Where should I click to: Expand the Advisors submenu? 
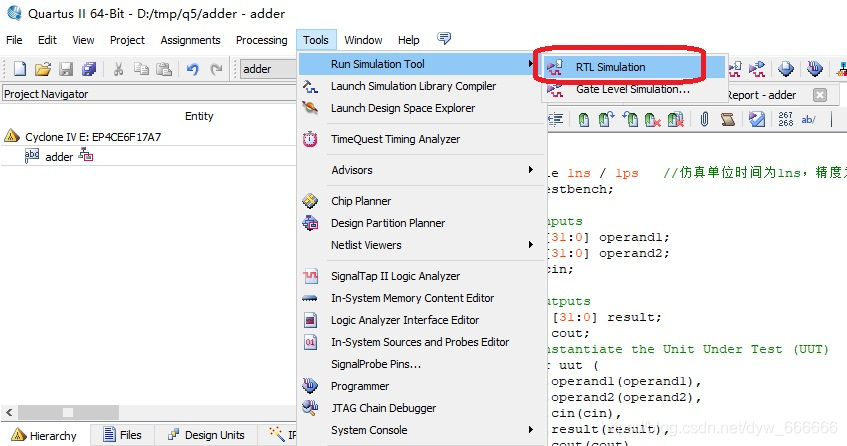pyautogui.click(x=420, y=170)
